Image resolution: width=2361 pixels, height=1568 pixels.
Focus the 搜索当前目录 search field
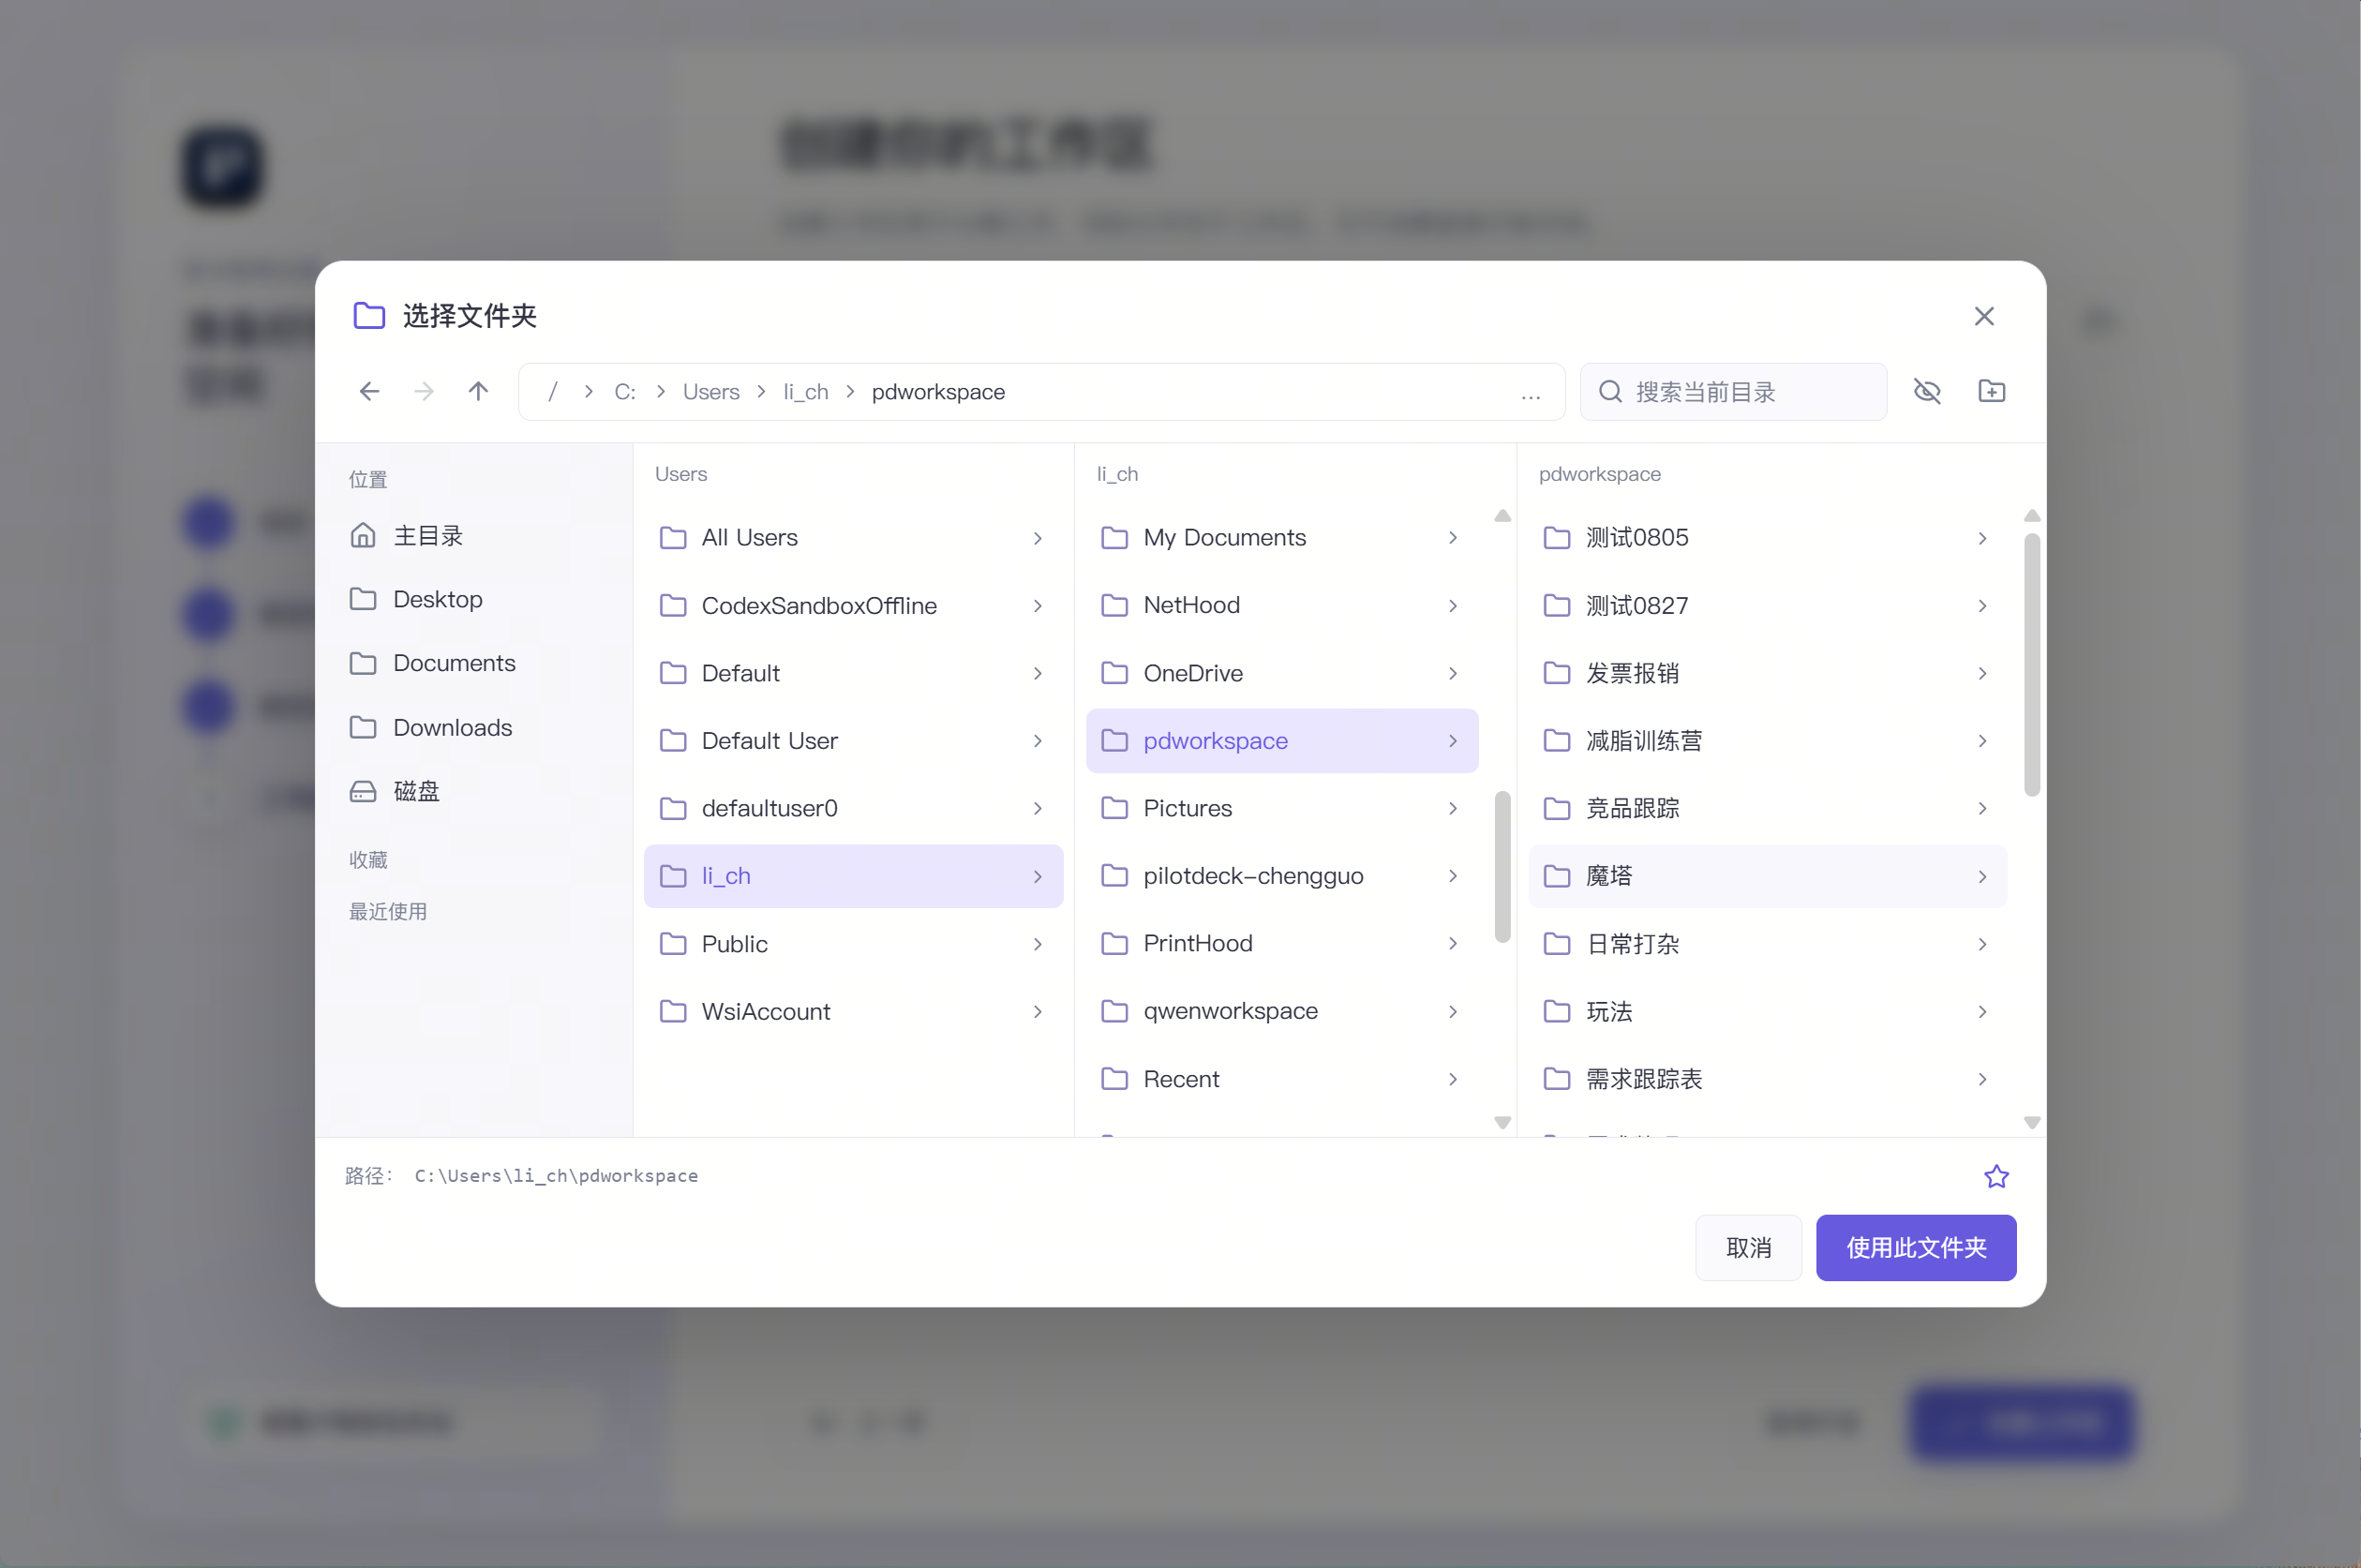pyautogui.click(x=1733, y=392)
